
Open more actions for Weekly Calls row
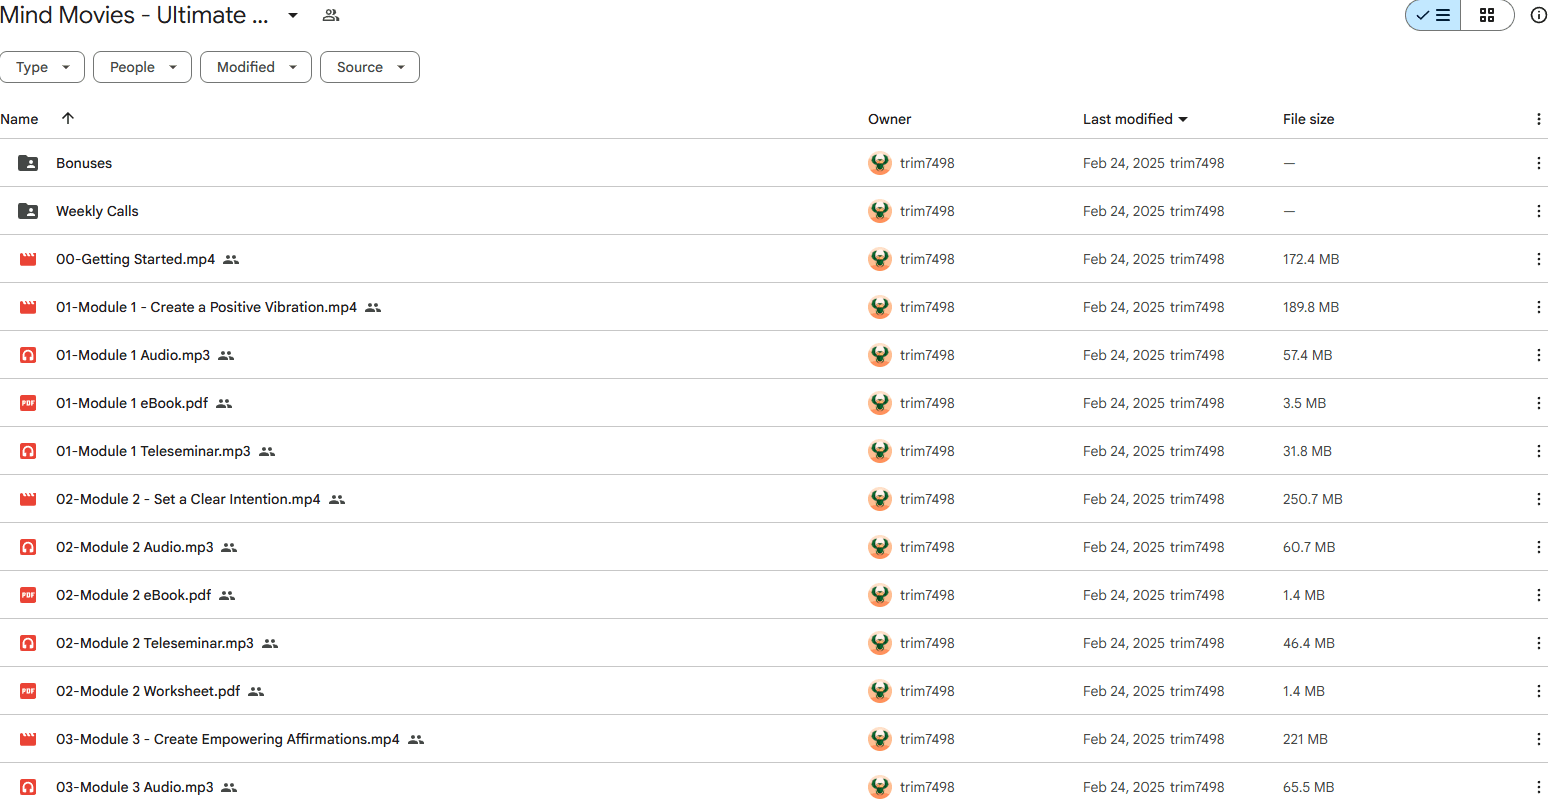click(1538, 211)
